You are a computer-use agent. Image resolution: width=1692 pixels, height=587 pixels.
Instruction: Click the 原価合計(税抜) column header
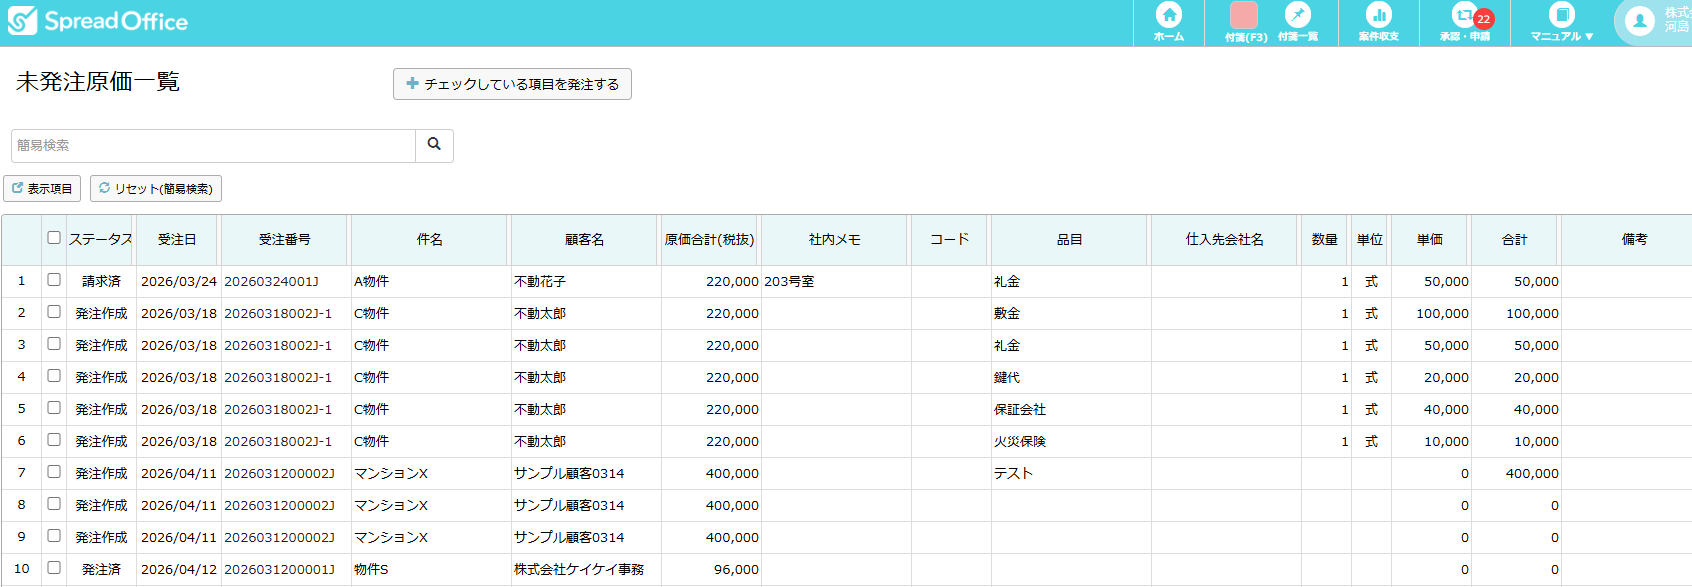pos(710,239)
